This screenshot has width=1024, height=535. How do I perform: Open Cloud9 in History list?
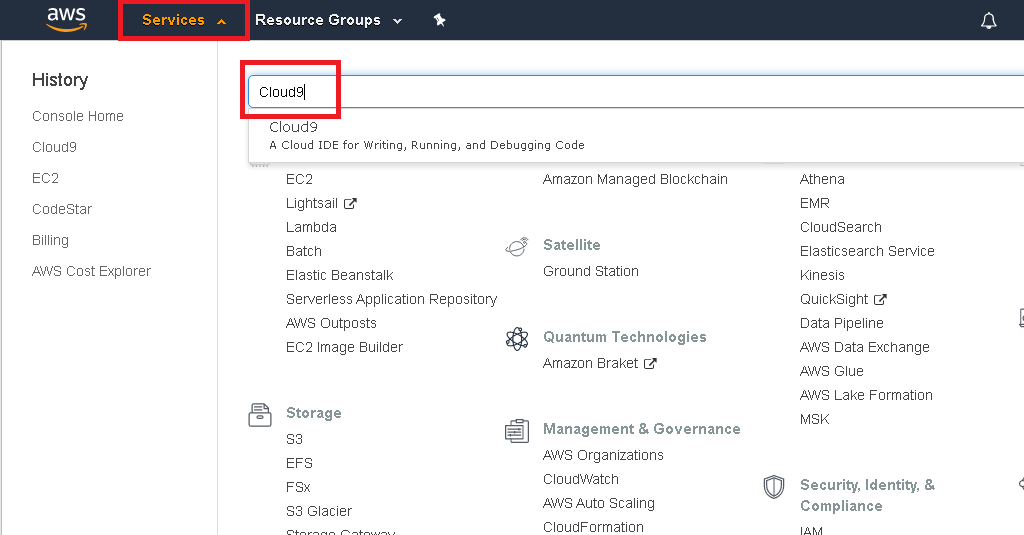(54, 147)
